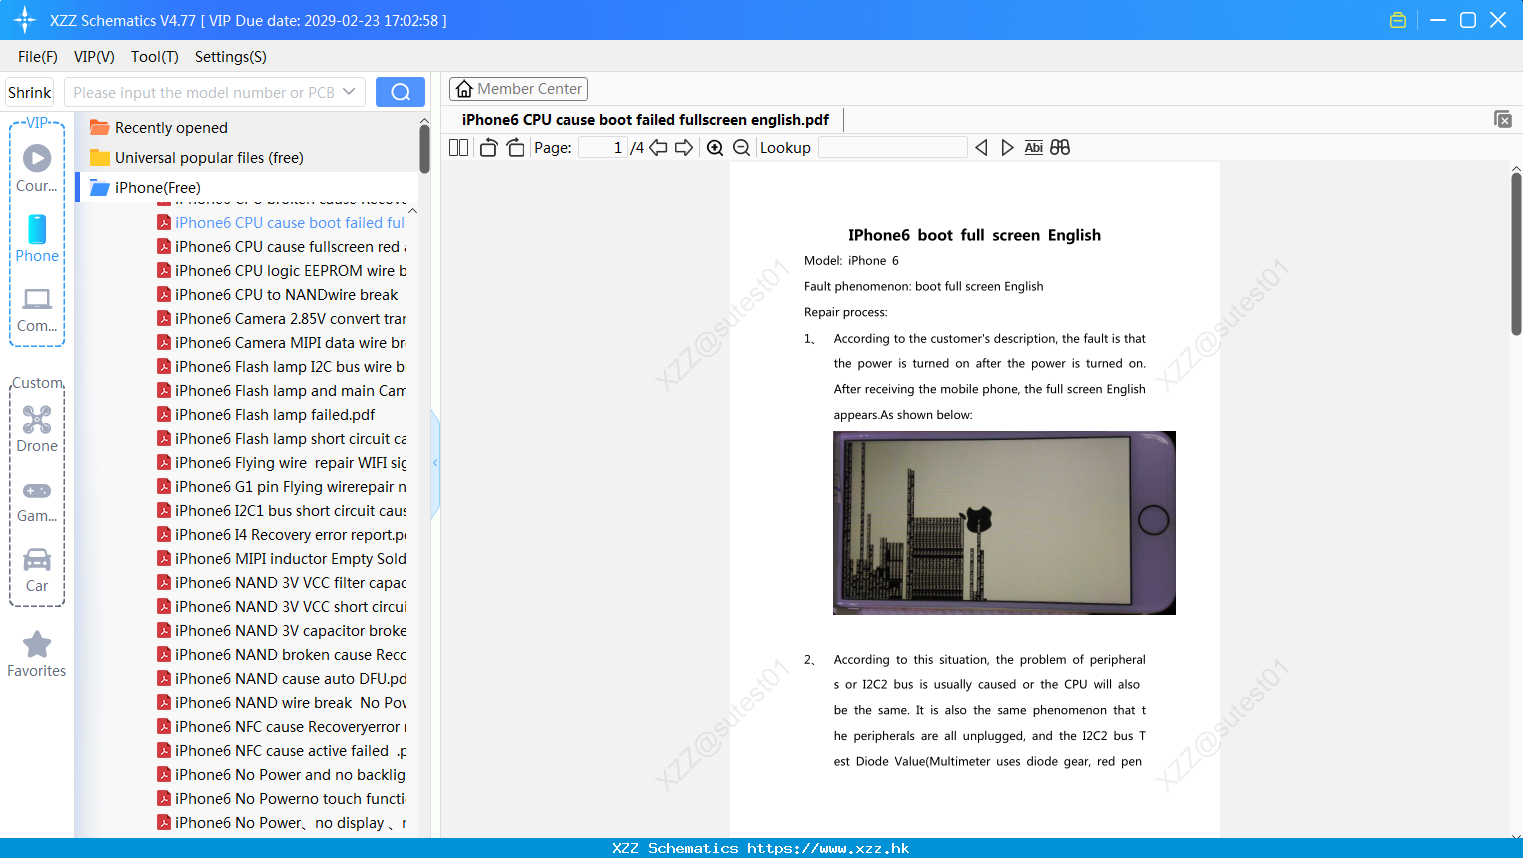Open iPhone6 No Power and no backlight file
1523x858 pixels.
pos(282,775)
